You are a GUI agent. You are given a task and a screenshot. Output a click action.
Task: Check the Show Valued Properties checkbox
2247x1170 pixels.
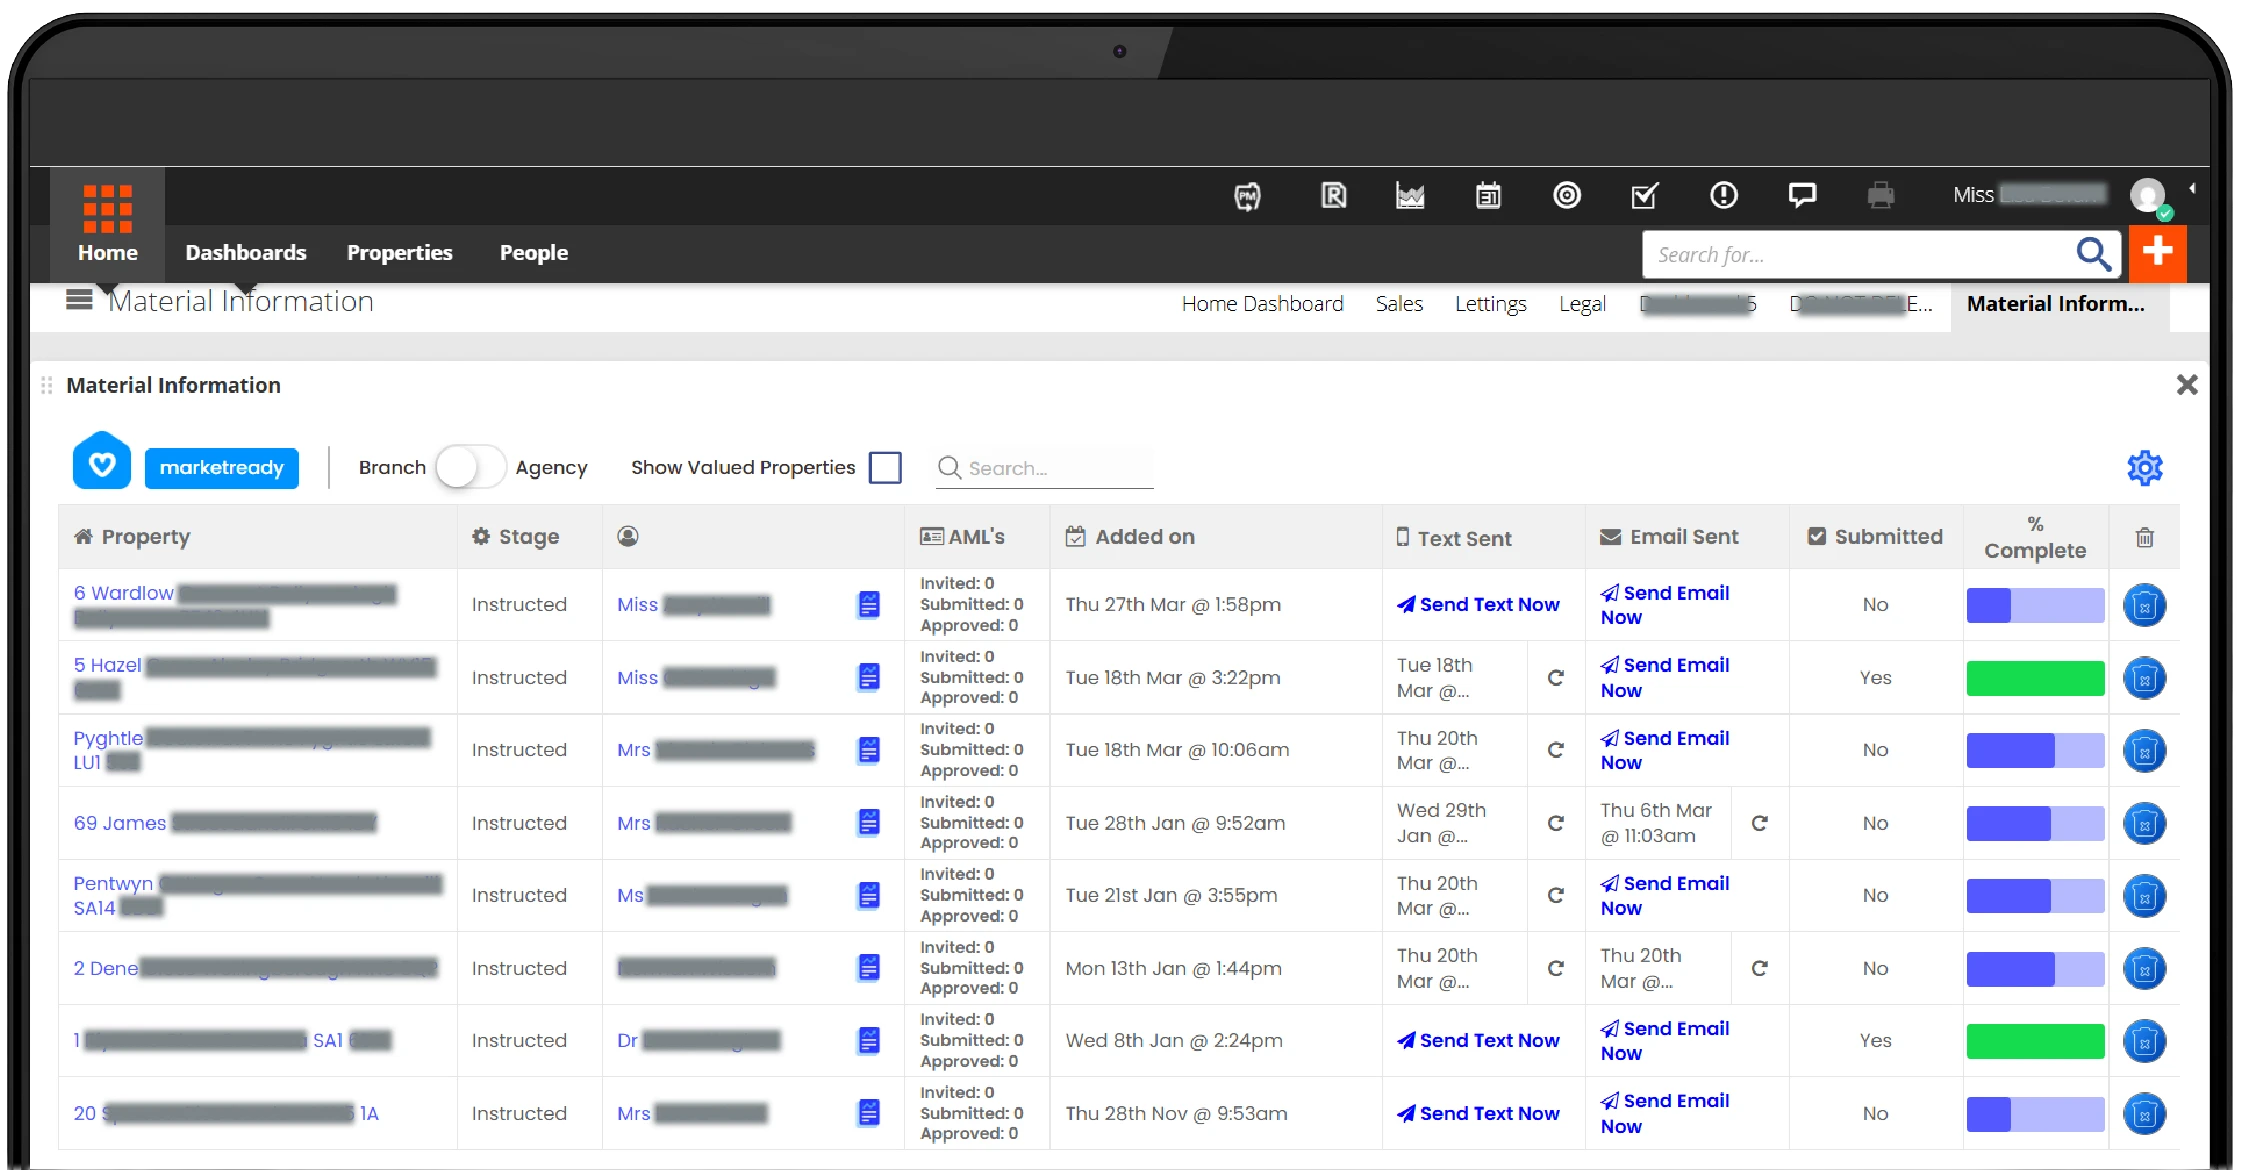pos(885,468)
